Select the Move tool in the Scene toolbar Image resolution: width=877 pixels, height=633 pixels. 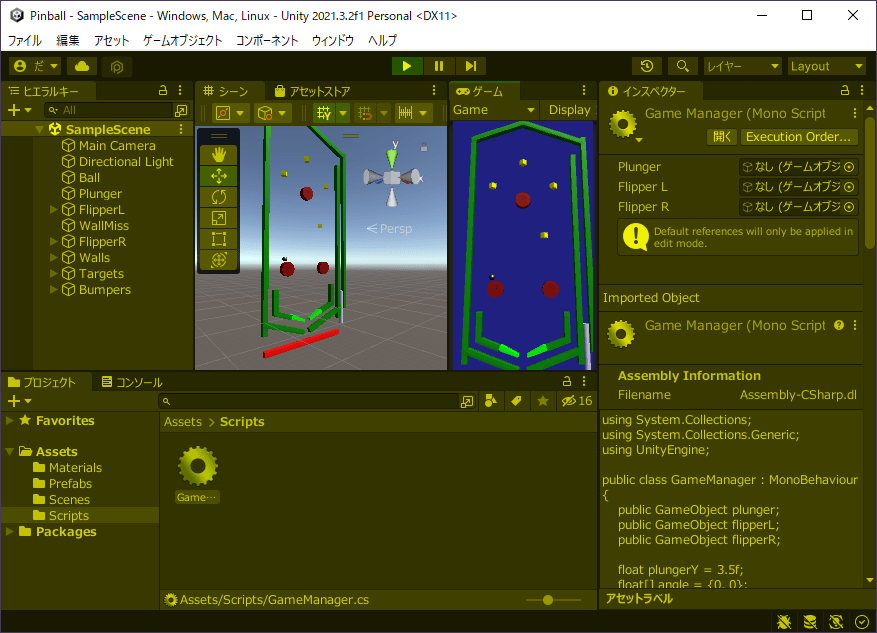pos(219,176)
